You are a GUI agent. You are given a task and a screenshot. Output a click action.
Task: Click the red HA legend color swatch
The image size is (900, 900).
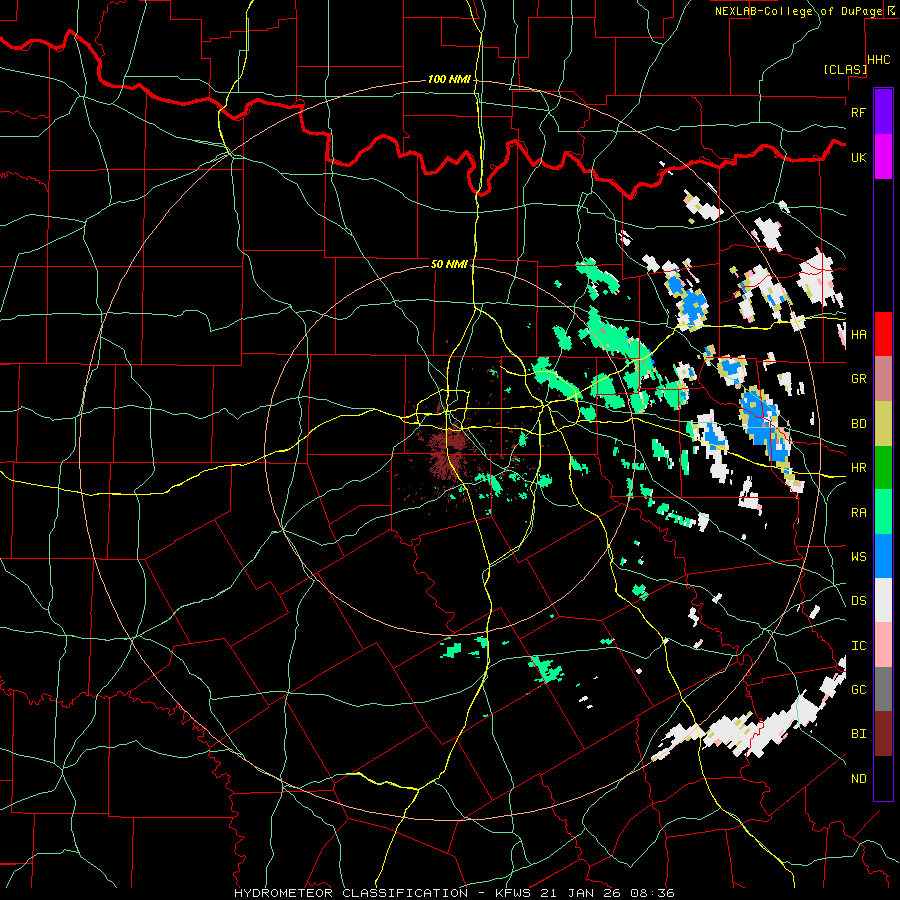pos(883,334)
